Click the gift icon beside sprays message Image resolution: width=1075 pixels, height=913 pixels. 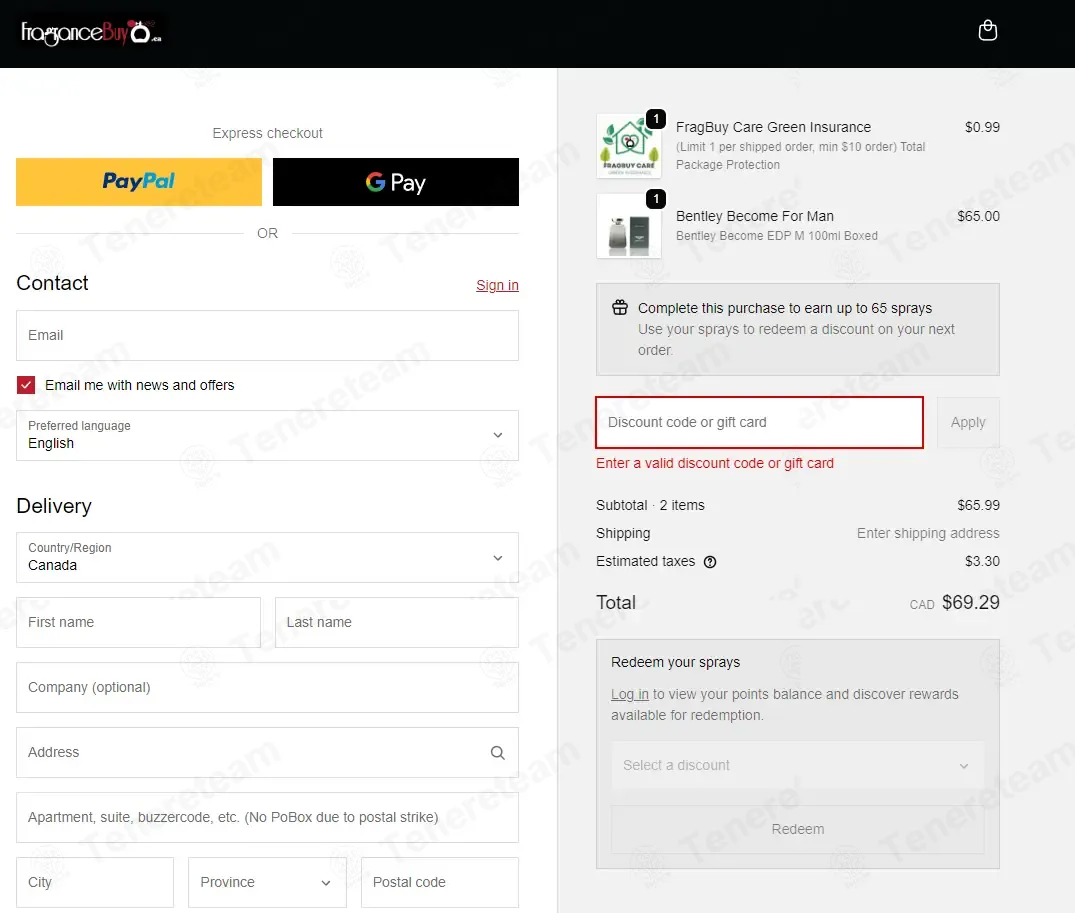coord(620,308)
